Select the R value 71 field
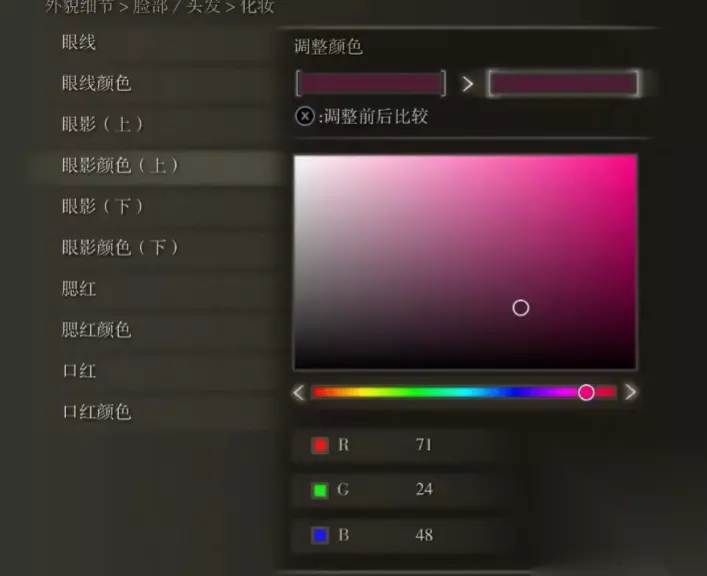This screenshot has height=576, width=707. (397, 445)
